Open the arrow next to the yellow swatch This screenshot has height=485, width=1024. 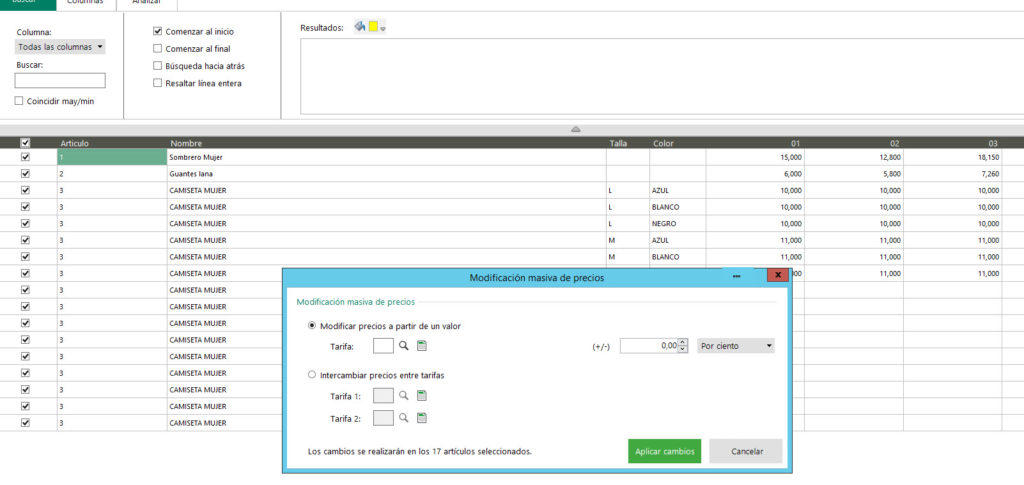(x=383, y=29)
